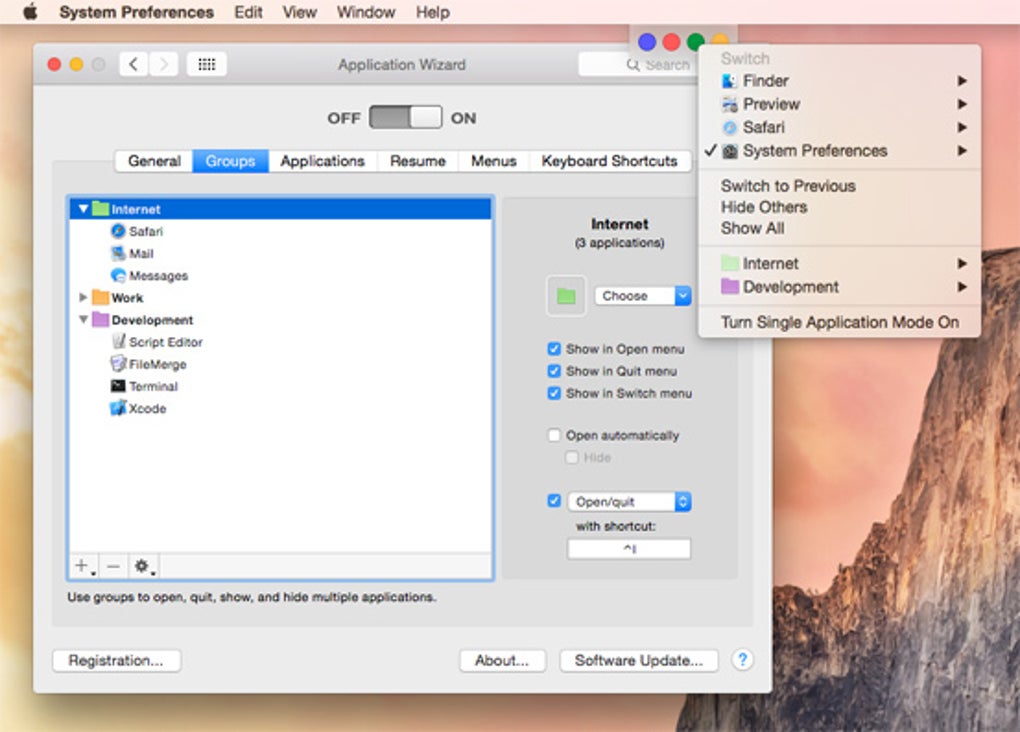Click the Terminal icon in tree

coord(118,386)
